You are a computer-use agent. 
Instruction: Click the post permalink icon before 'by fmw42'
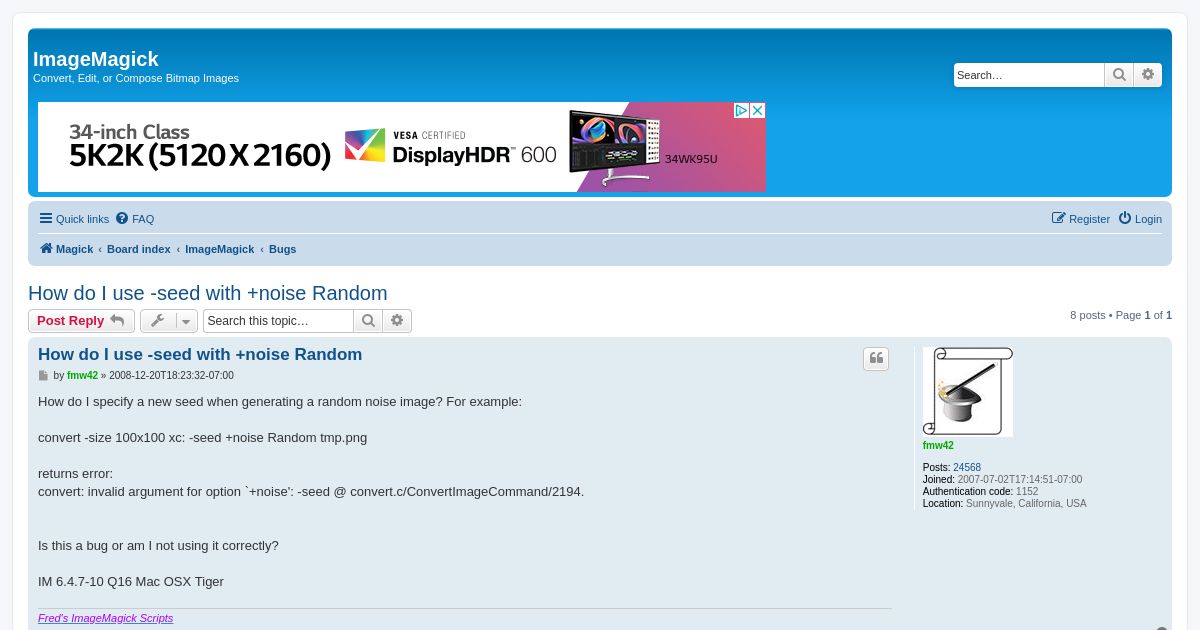[43, 376]
